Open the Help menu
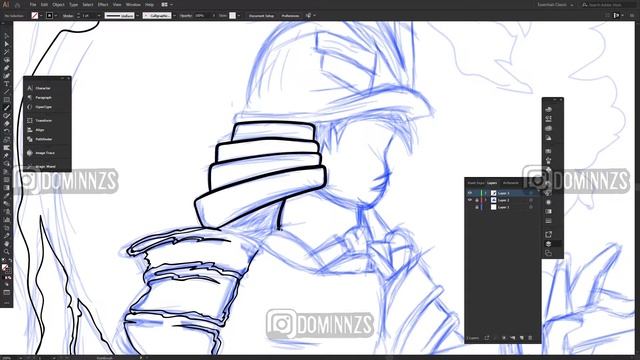The height and width of the screenshot is (360, 640). click(x=149, y=4)
